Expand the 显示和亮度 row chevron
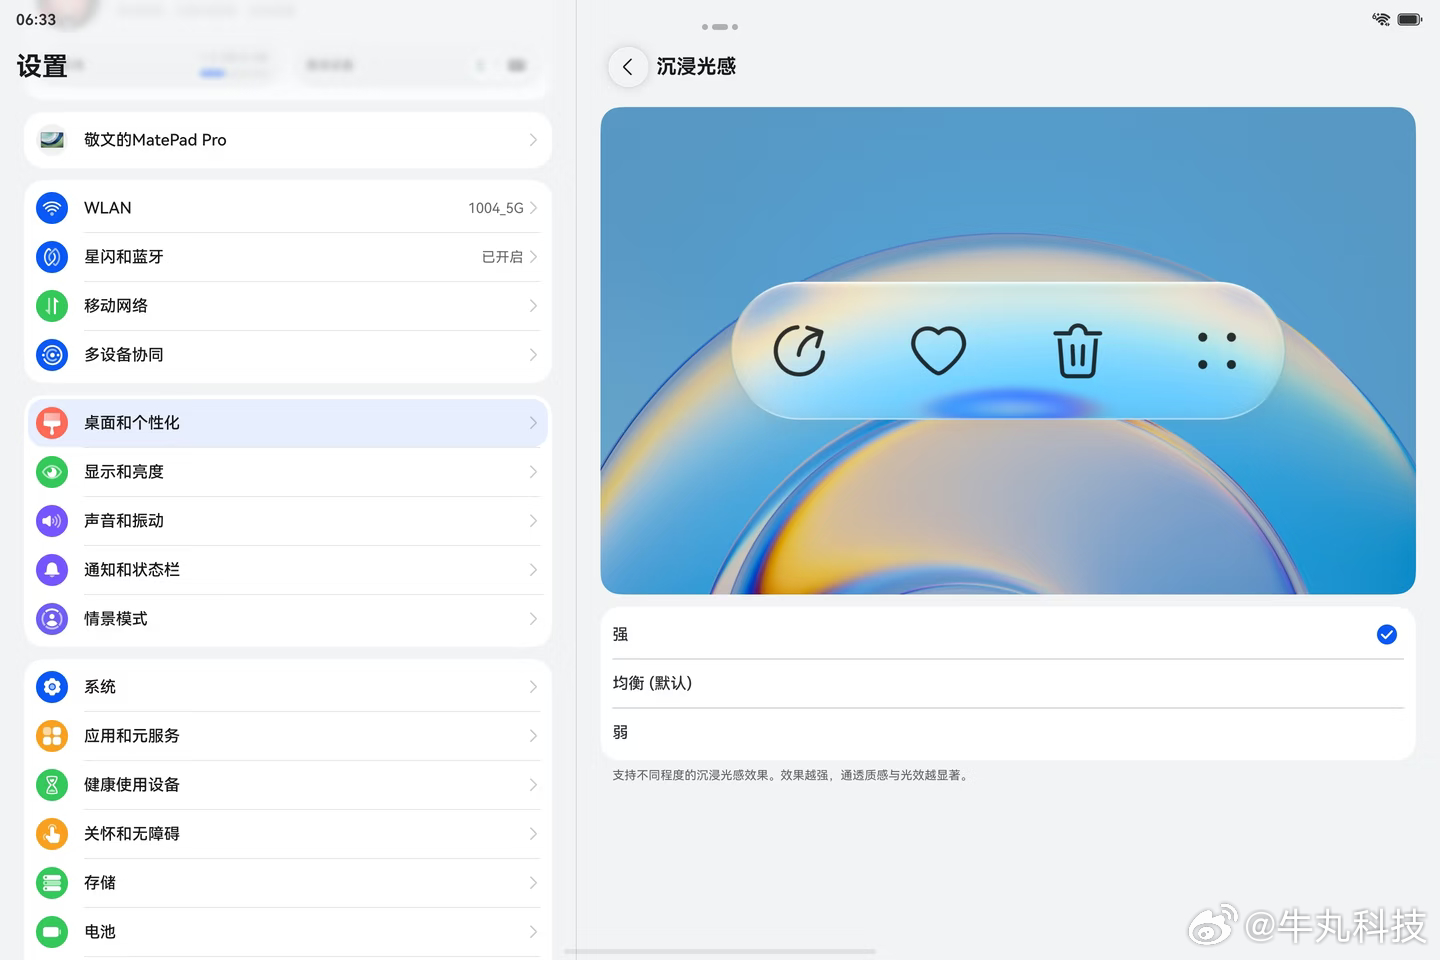1440x960 pixels. point(533,472)
